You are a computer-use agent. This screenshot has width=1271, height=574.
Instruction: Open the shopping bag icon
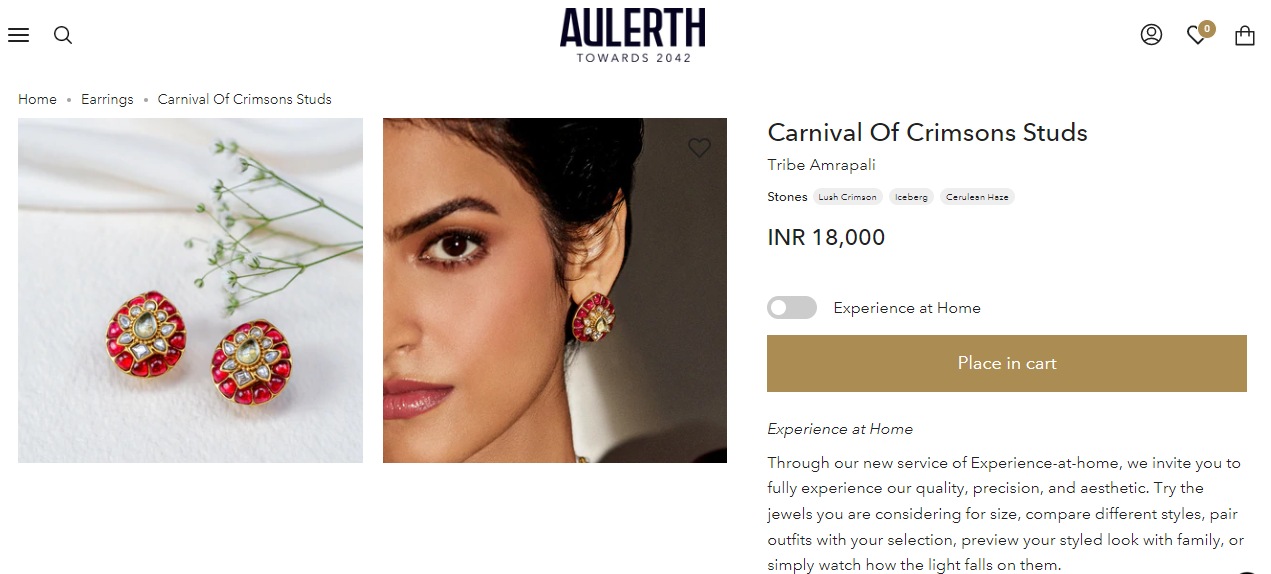pos(1244,35)
